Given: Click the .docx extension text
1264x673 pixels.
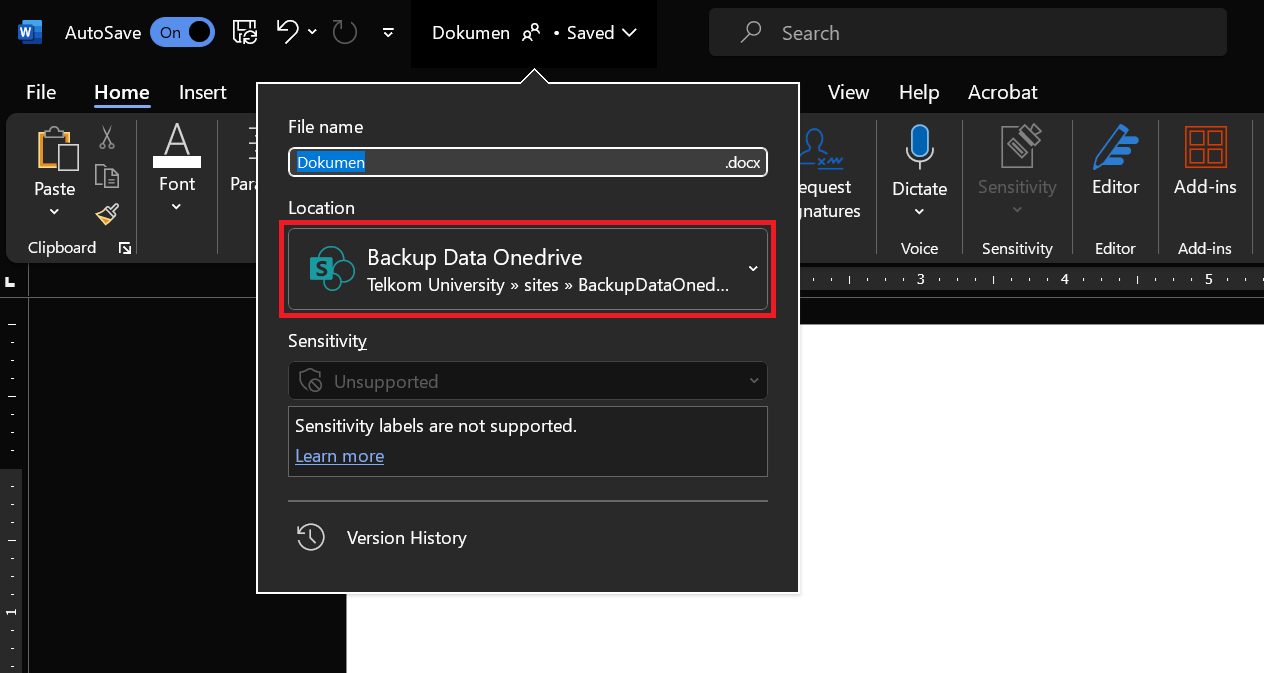Looking at the screenshot, I should 742,162.
